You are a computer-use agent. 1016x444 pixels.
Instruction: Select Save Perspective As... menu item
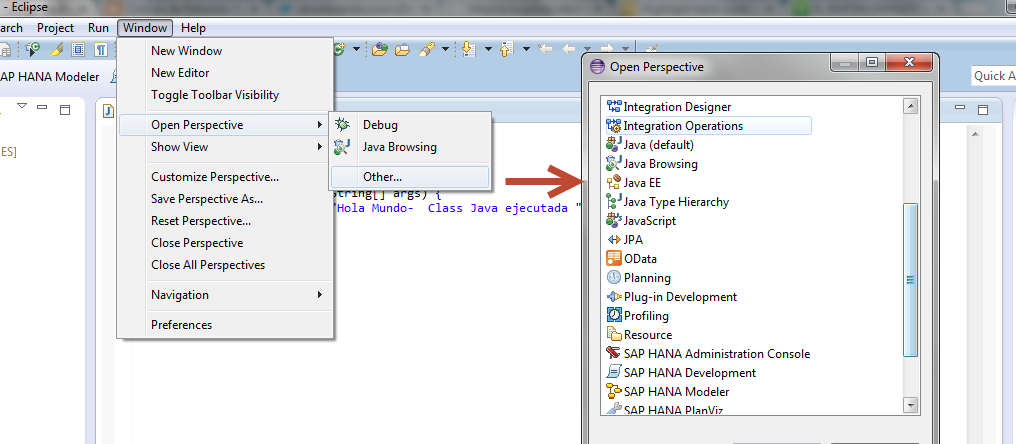[225, 198]
